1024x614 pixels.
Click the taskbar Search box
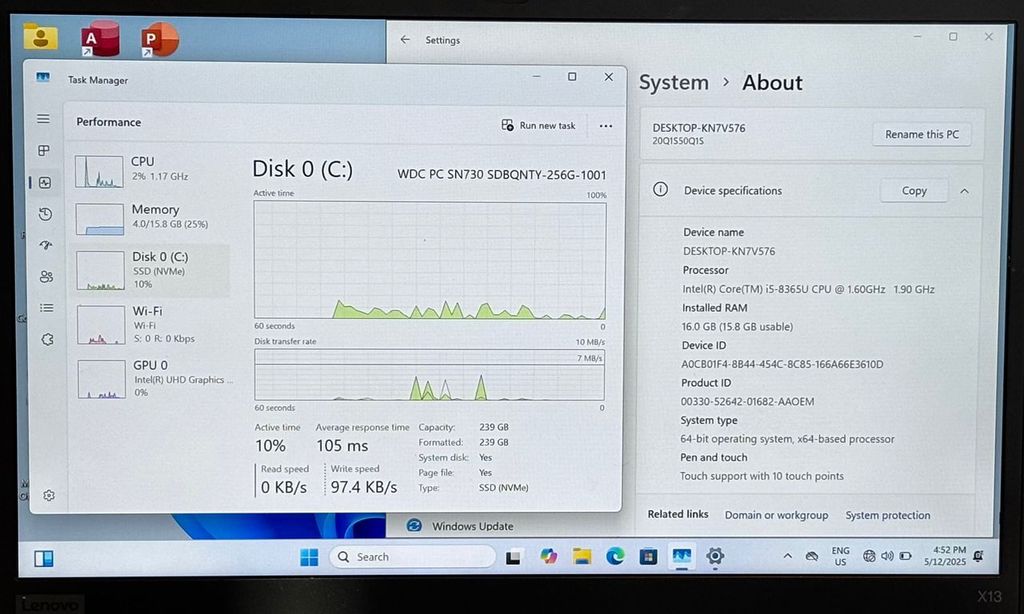(x=412, y=557)
